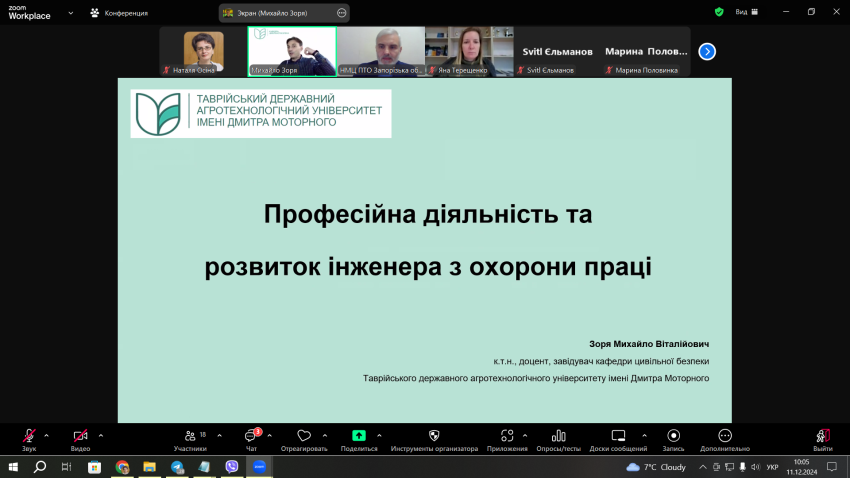Select Яна Терещенко video thumbnail
Viewport: 850px width, 478px height.
click(469, 51)
